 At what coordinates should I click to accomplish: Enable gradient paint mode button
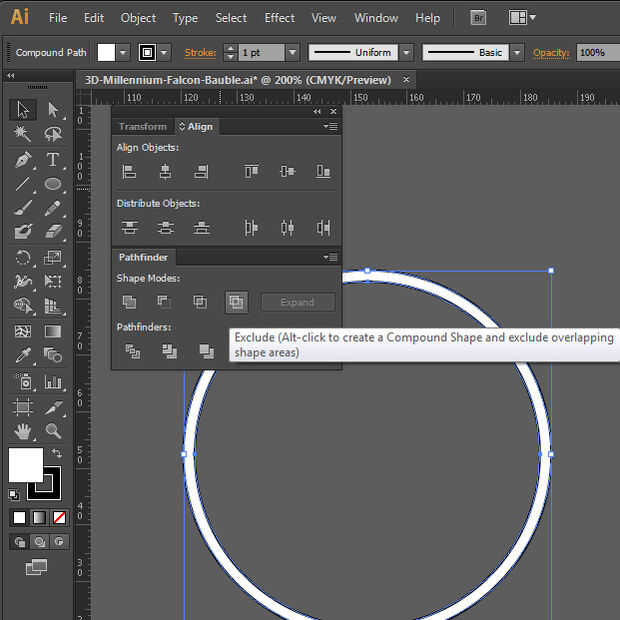coord(39,517)
